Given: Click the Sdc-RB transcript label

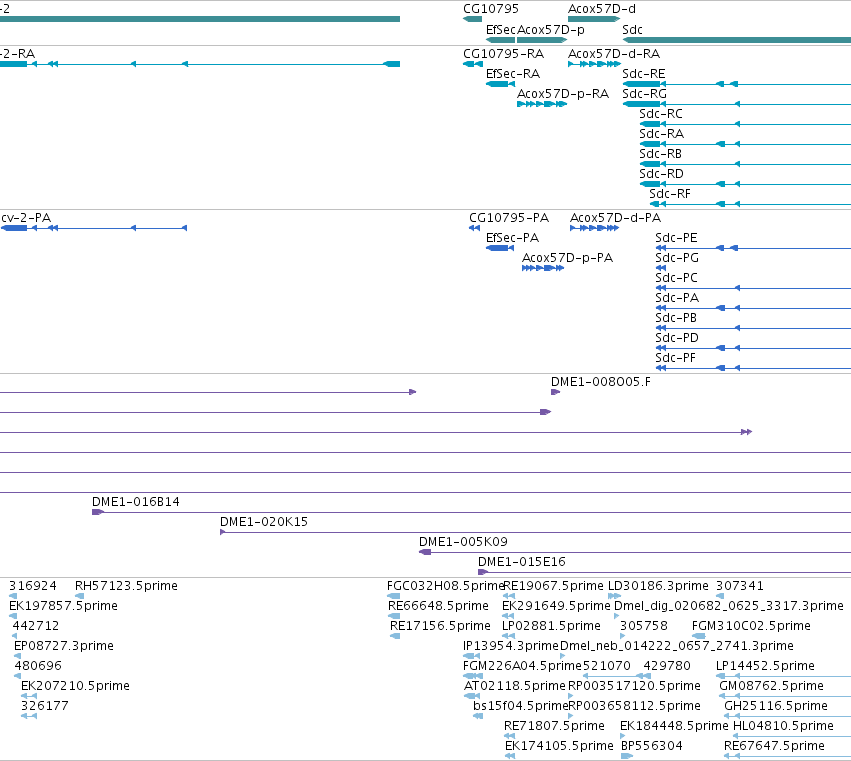Looking at the screenshot, I should coord(660,154).
